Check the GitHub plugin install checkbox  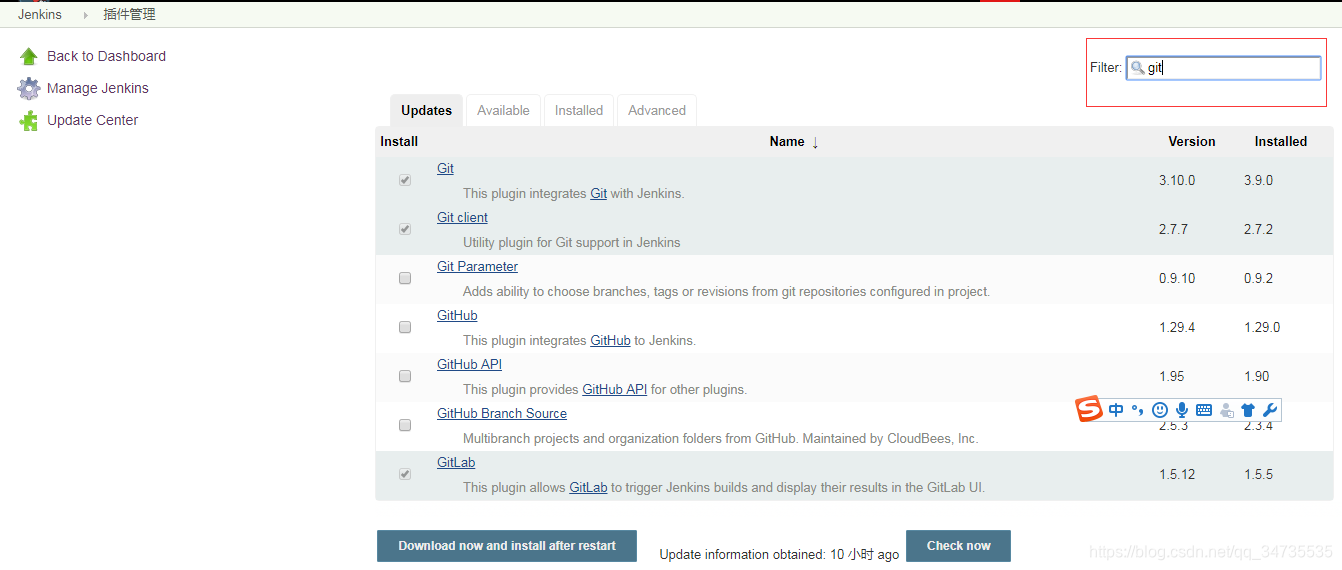tap(405, 327)
